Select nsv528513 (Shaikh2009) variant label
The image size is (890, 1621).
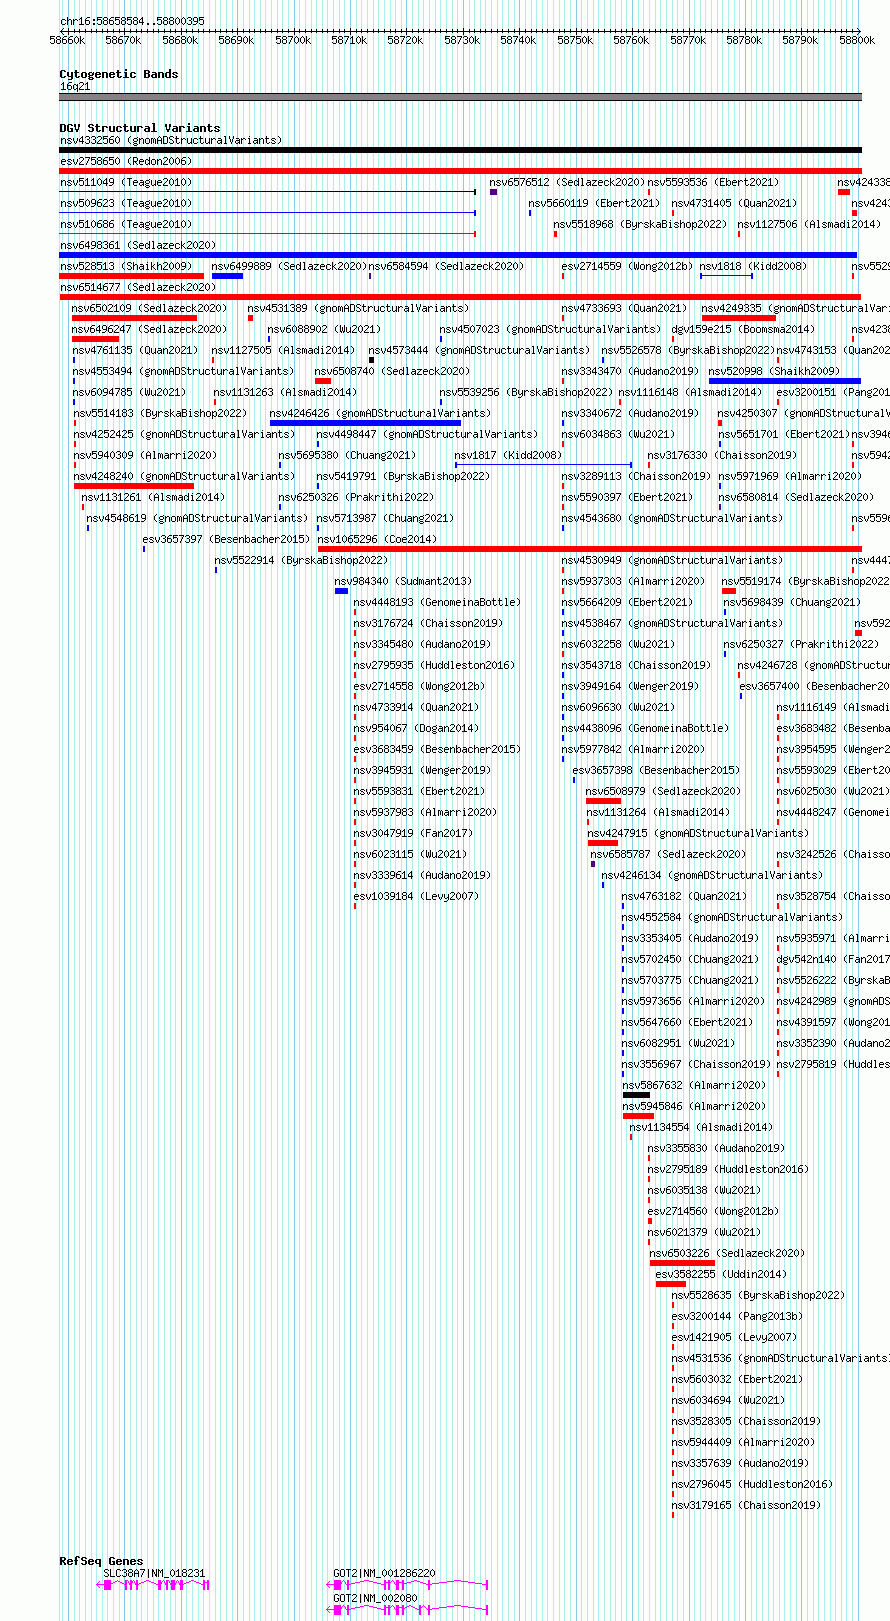pos(126,266)
